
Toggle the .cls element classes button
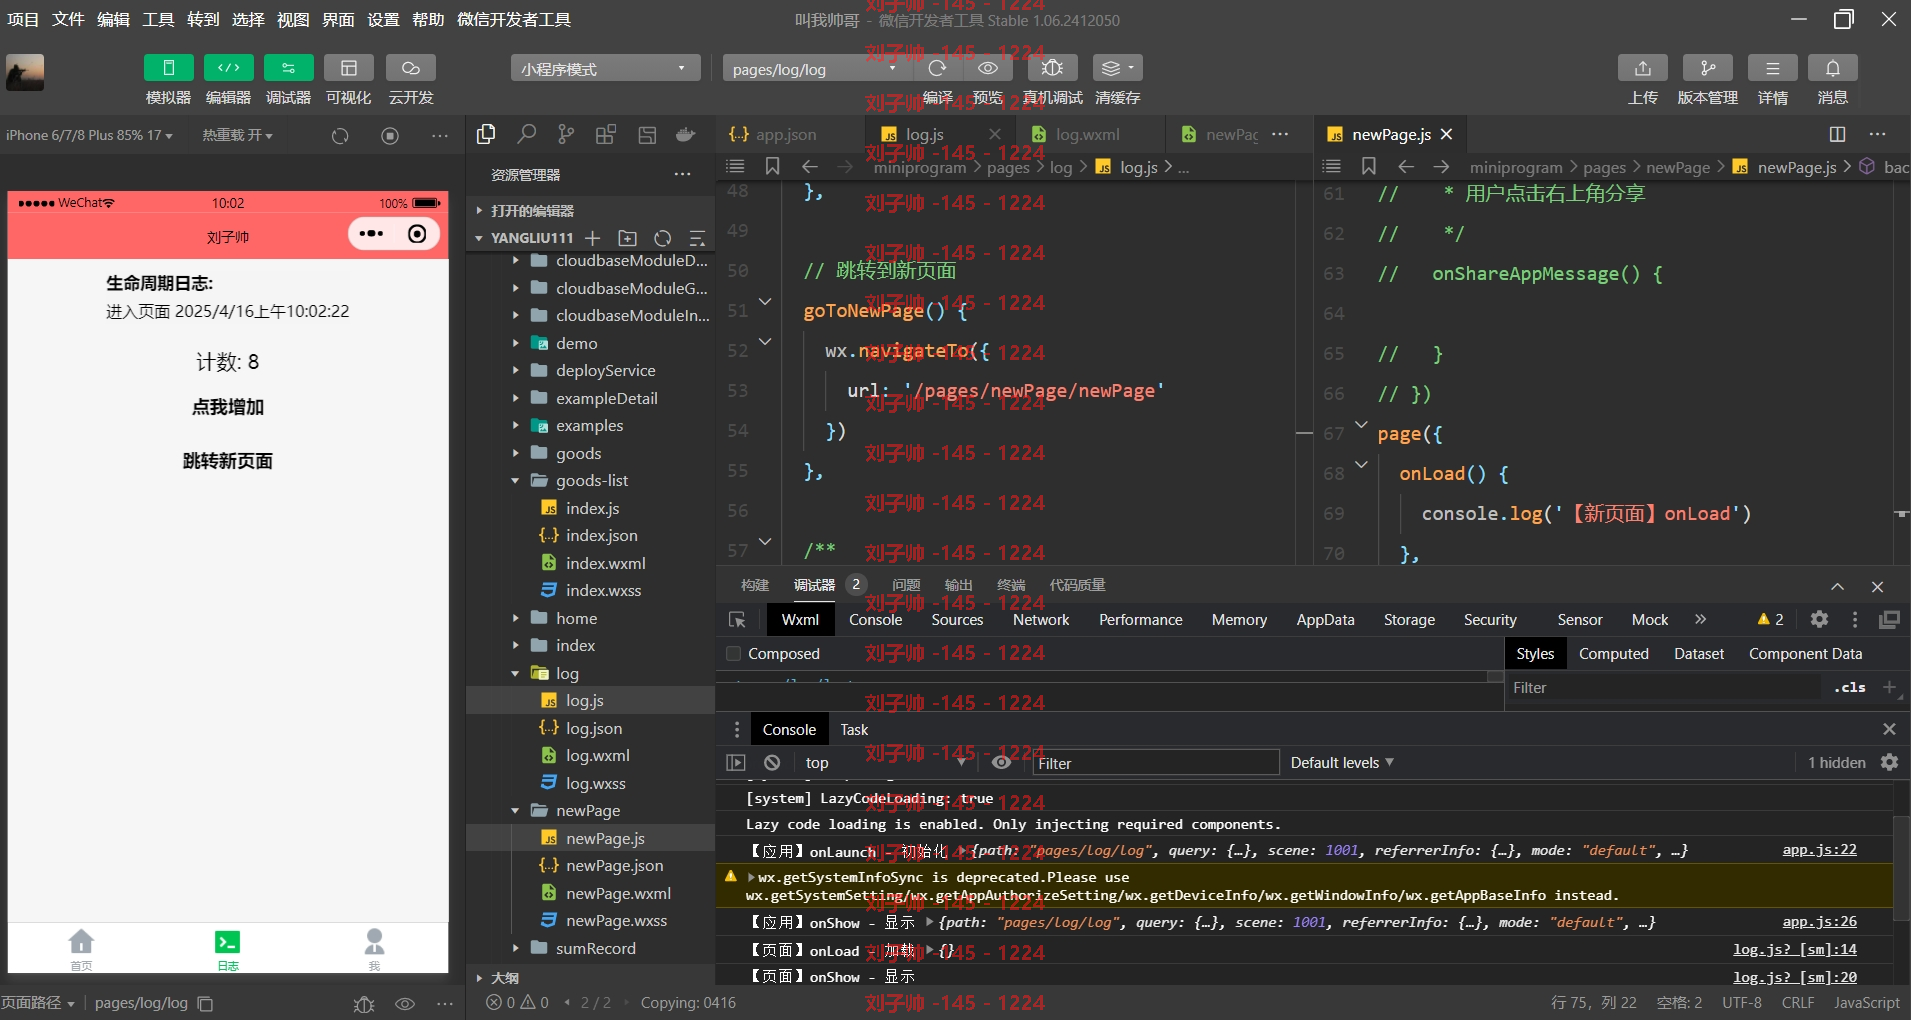click(1849, 688)
